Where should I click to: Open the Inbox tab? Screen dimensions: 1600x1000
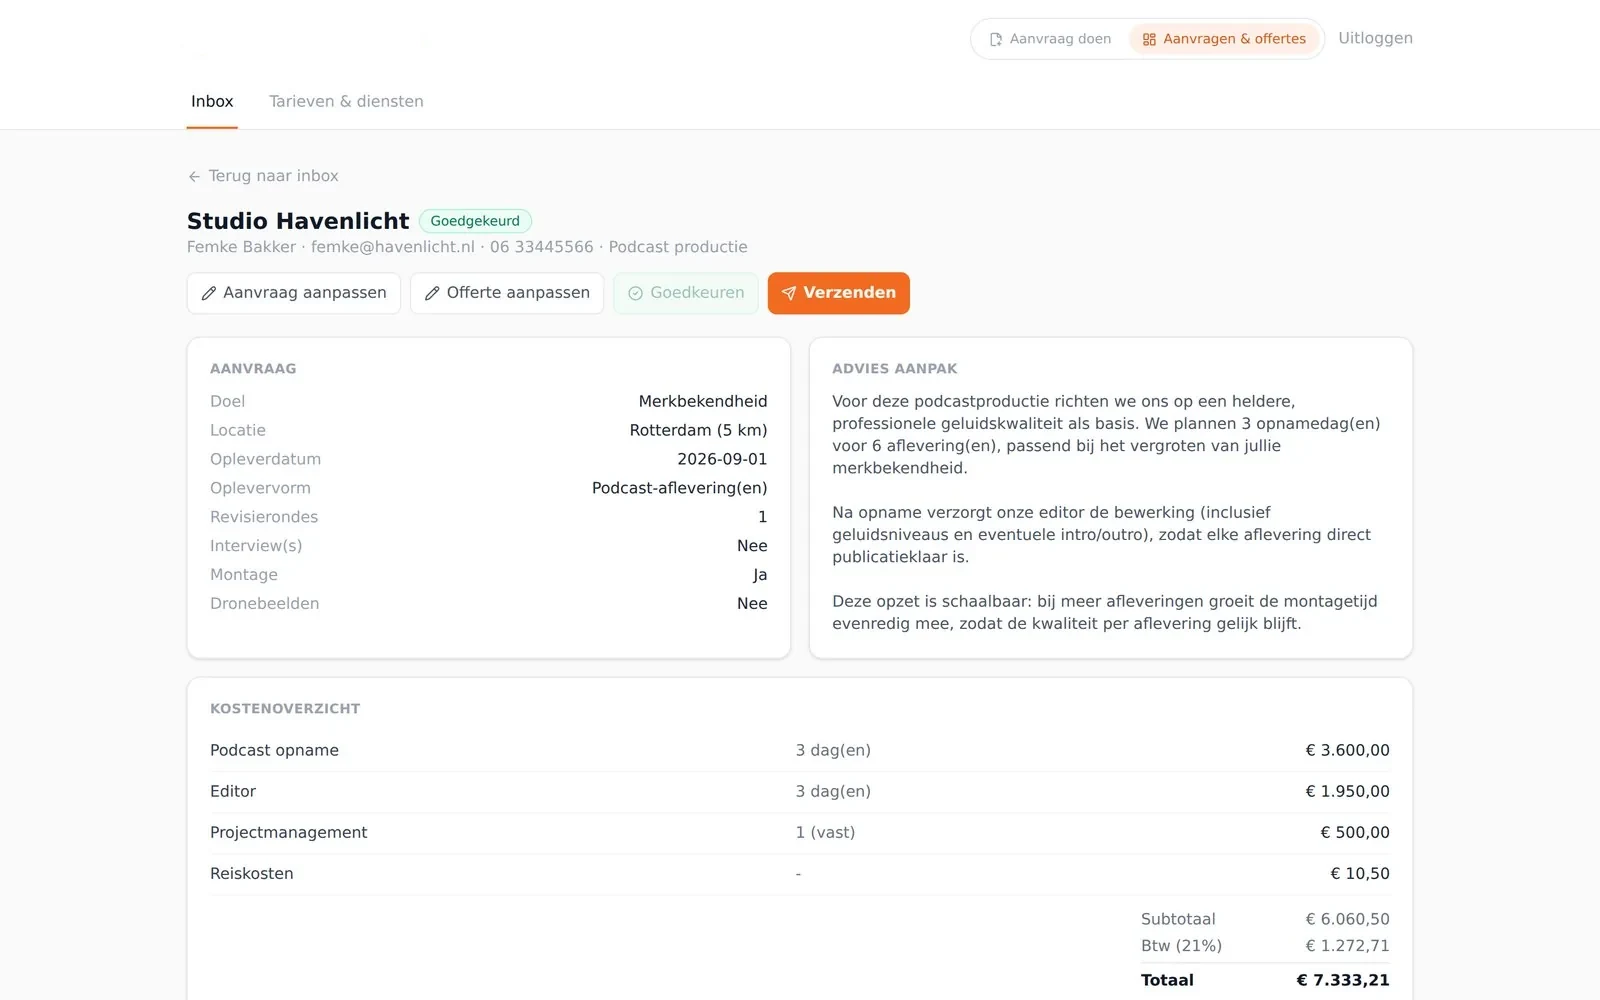click(212, 101)
